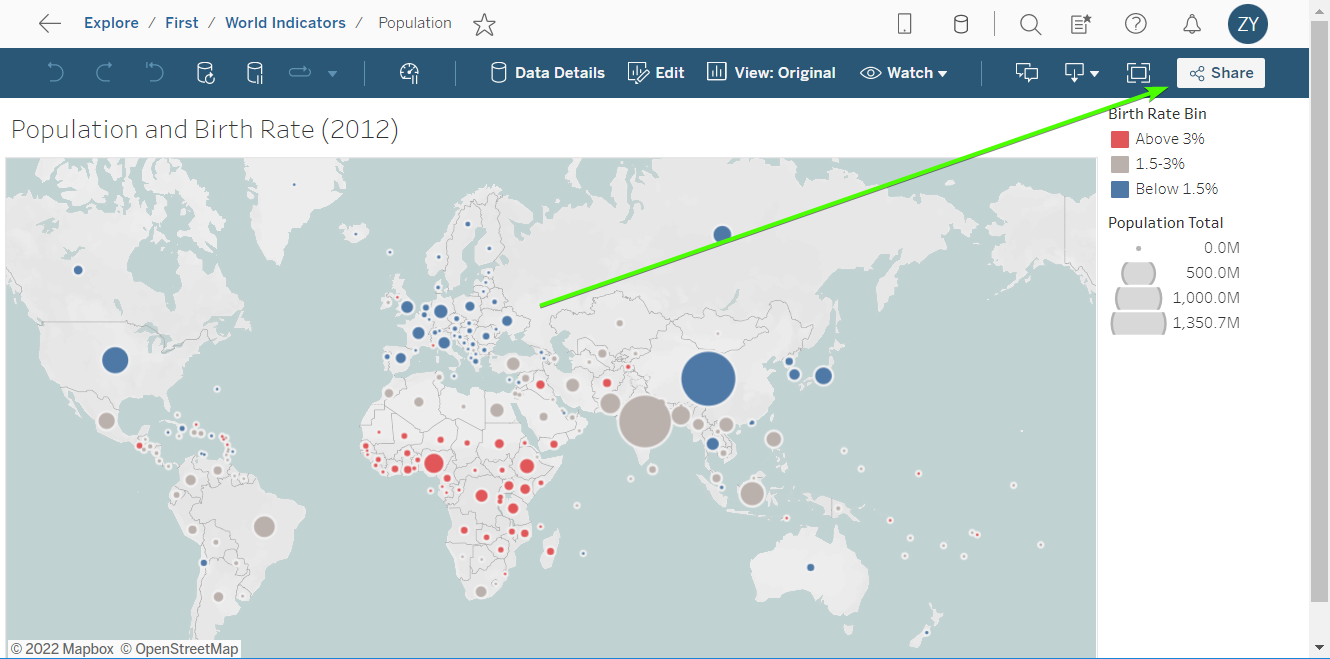Open the device preview phone icon

[x=904, y=24]
